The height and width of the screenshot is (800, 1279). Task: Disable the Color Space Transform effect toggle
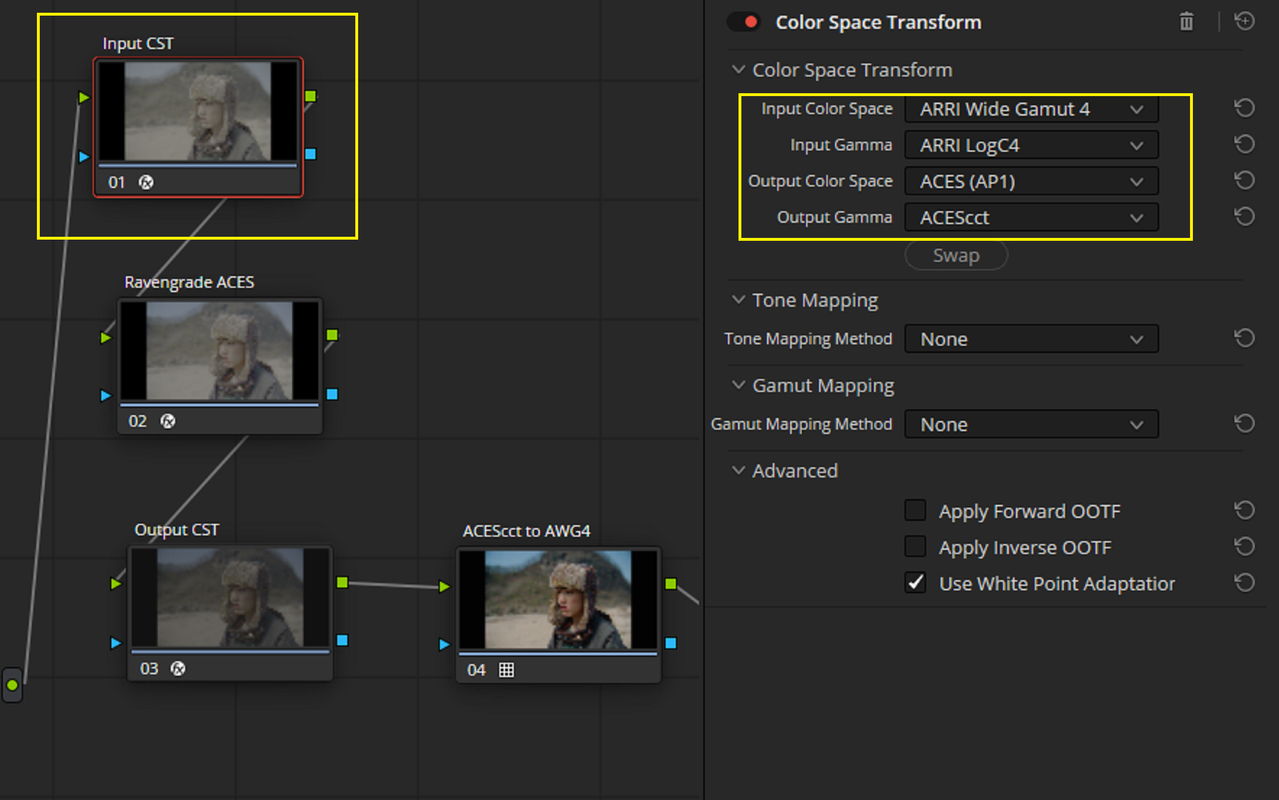[743, 22]
